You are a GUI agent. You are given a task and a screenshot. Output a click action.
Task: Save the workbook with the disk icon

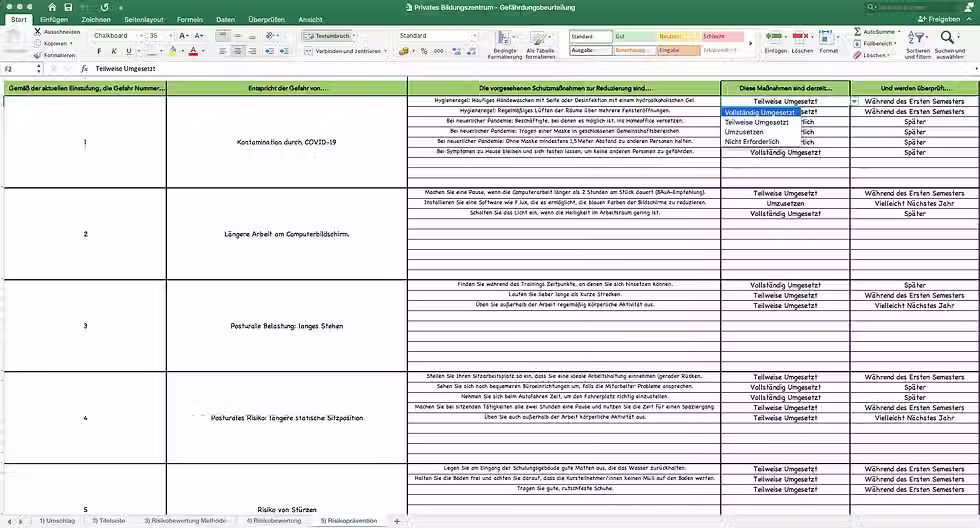coord(68,7)
